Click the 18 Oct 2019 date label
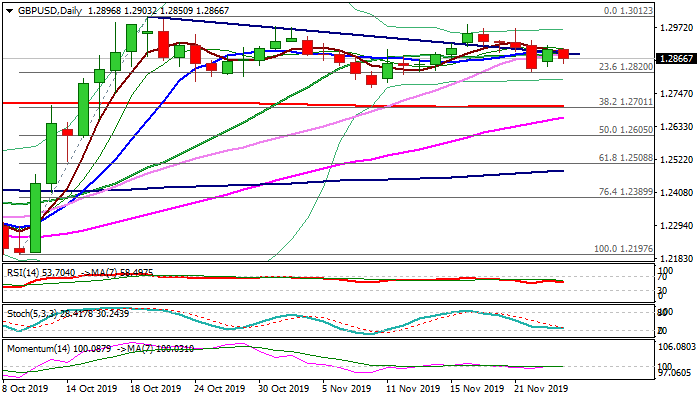This screenshot has width=700, height=400. (x=156, y=388)
